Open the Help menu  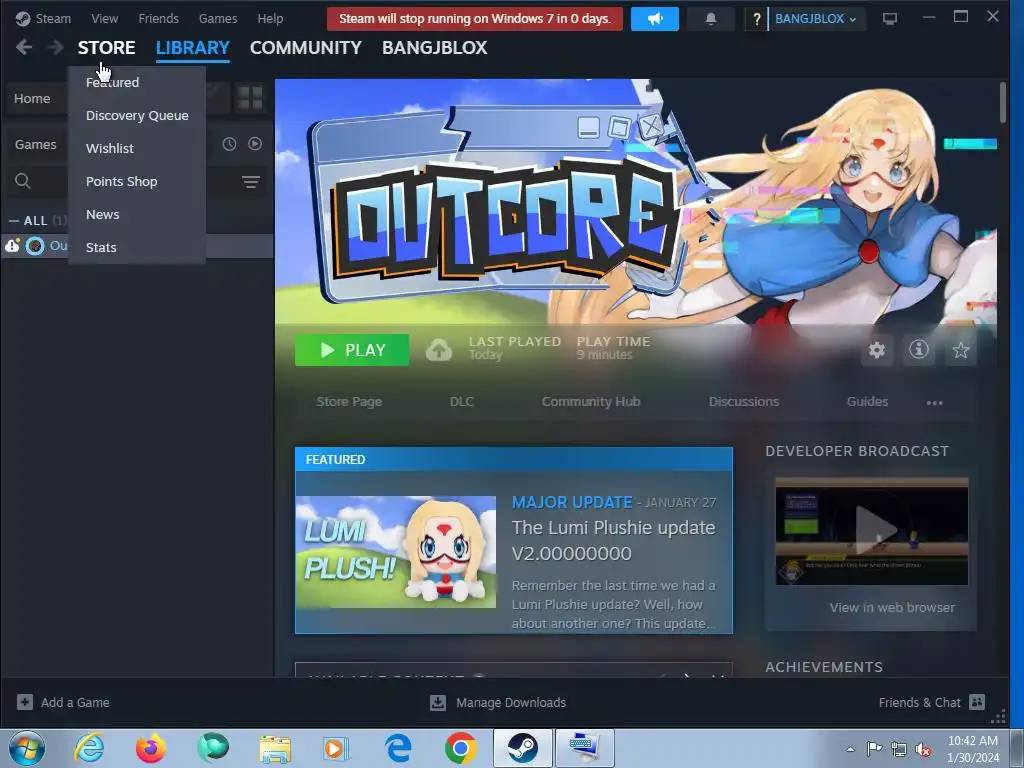270,18
